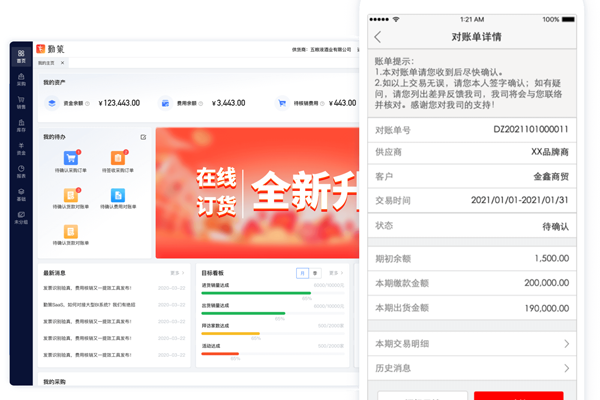
Task: Open 库存 inventory in the sidebar
Action: pos(21,125)
